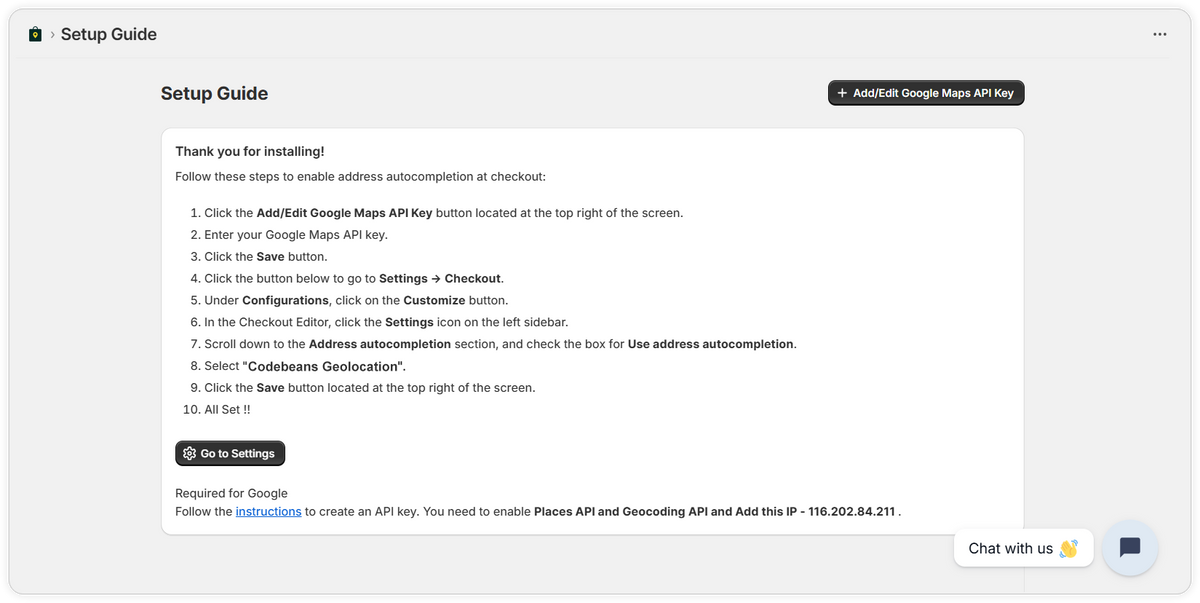Click the 'Required for Google' text
This screenshot has height=603, width=1200.
pyautogui.click(x=231, y=493)
